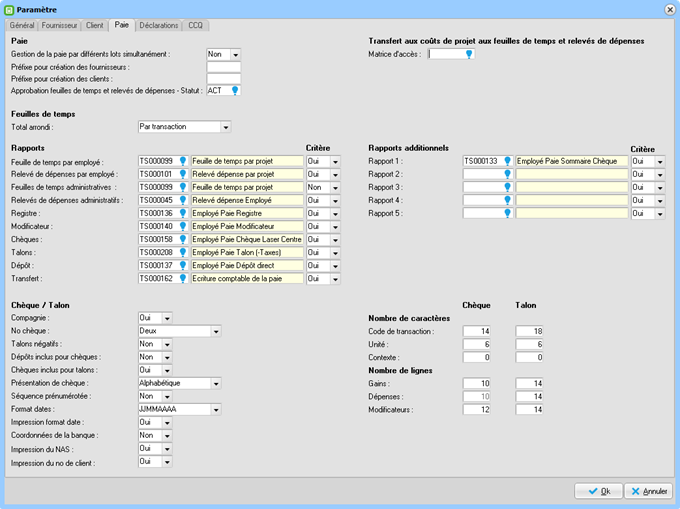Open lookup icon for Matrice d'accès field

point(469,54)
